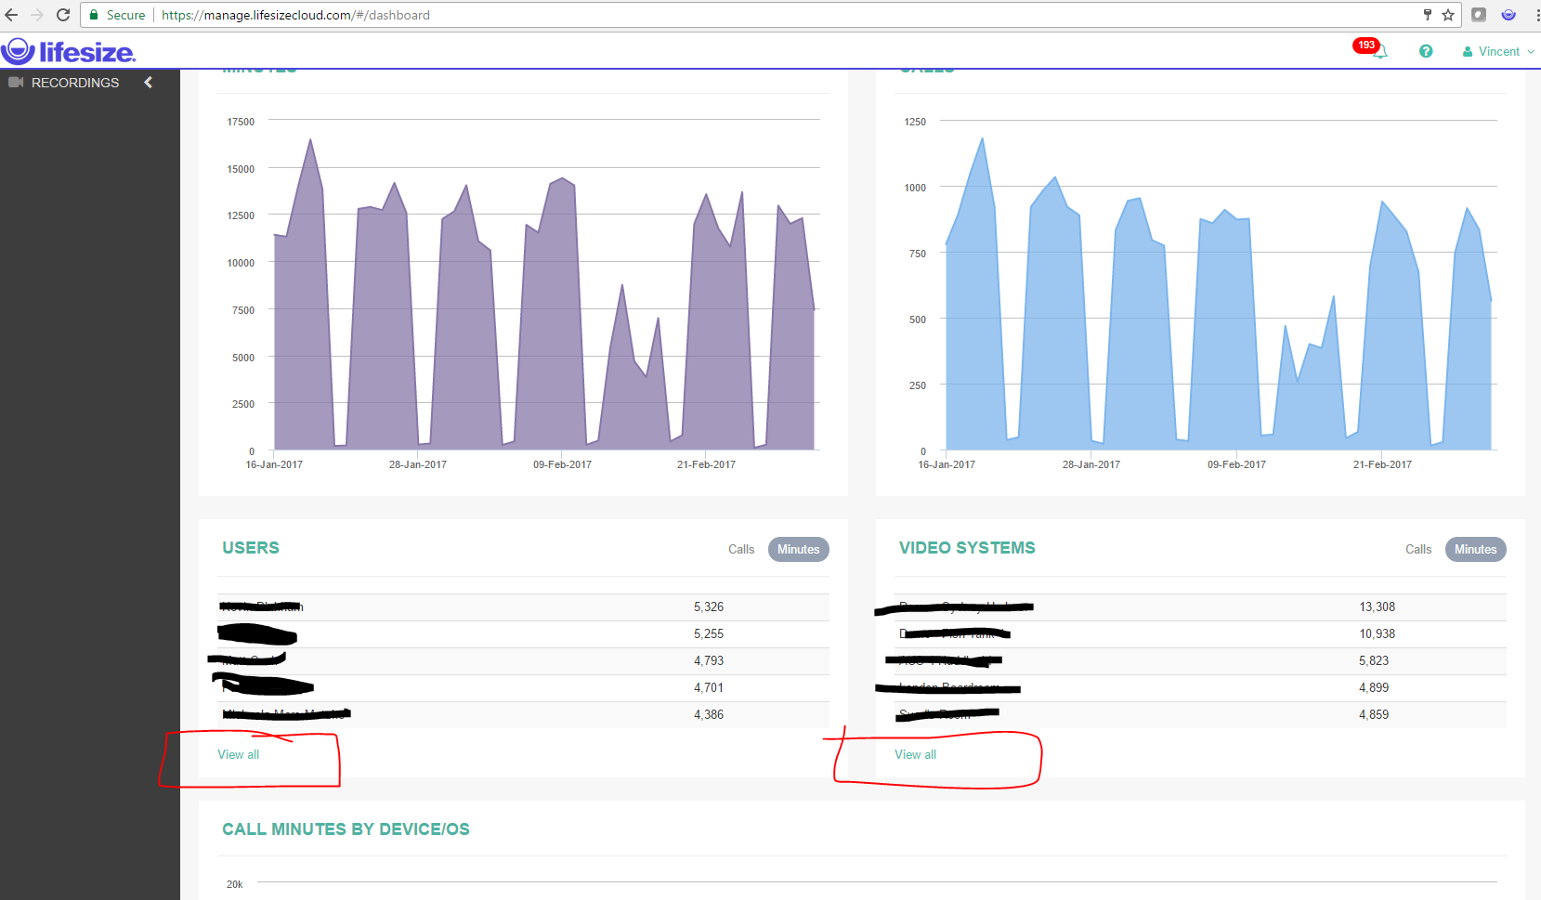Toggle Minutes view in Video Systems panel
This screenshot has height=900, width=1541.
pyautogui.click(x=1475, y=549)
